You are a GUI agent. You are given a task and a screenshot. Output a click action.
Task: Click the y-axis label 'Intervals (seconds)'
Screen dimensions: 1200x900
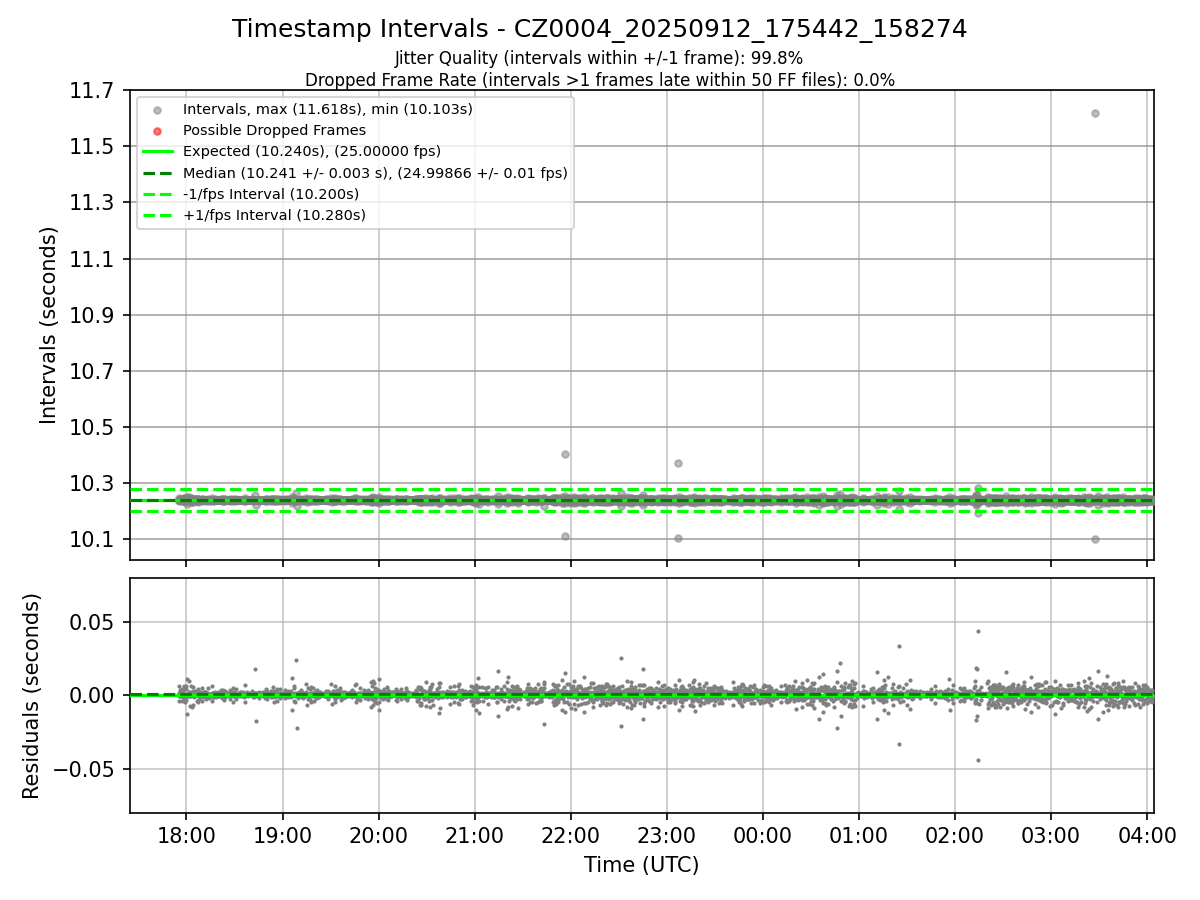click(49, 325)
